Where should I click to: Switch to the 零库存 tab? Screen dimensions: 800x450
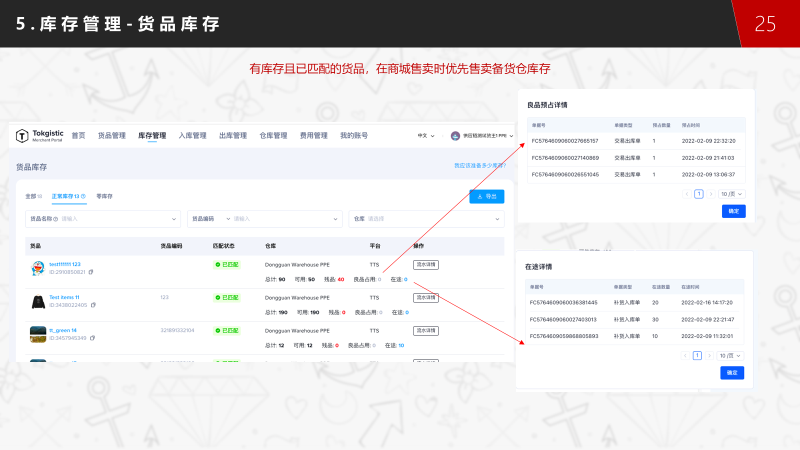tap(104, 196)
